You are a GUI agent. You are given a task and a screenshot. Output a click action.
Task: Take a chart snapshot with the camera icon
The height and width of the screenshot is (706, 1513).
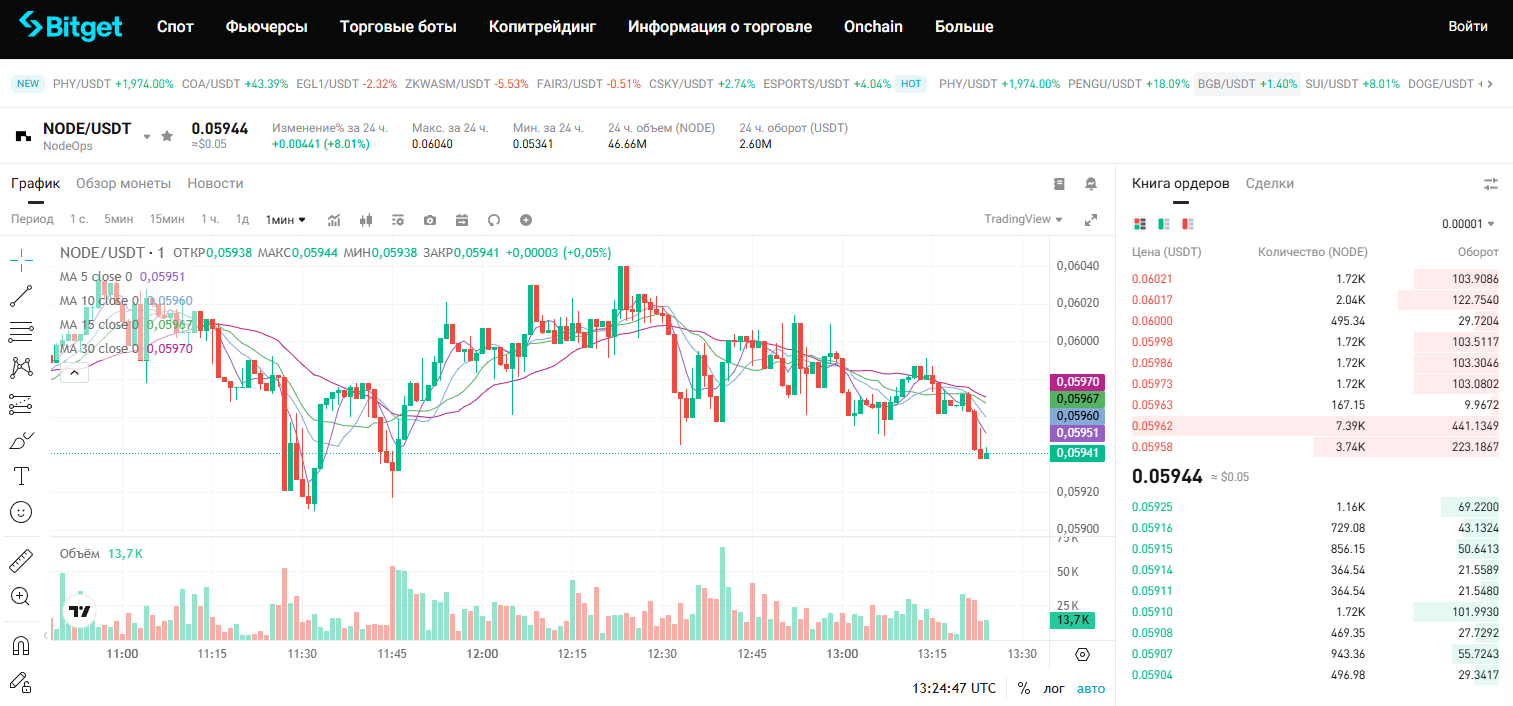tap(430, 219)
